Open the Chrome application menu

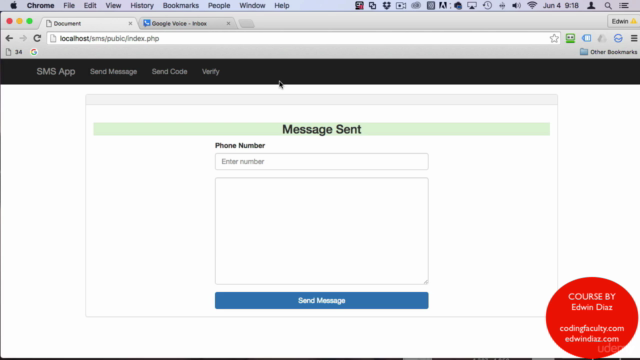pos(40,6)
